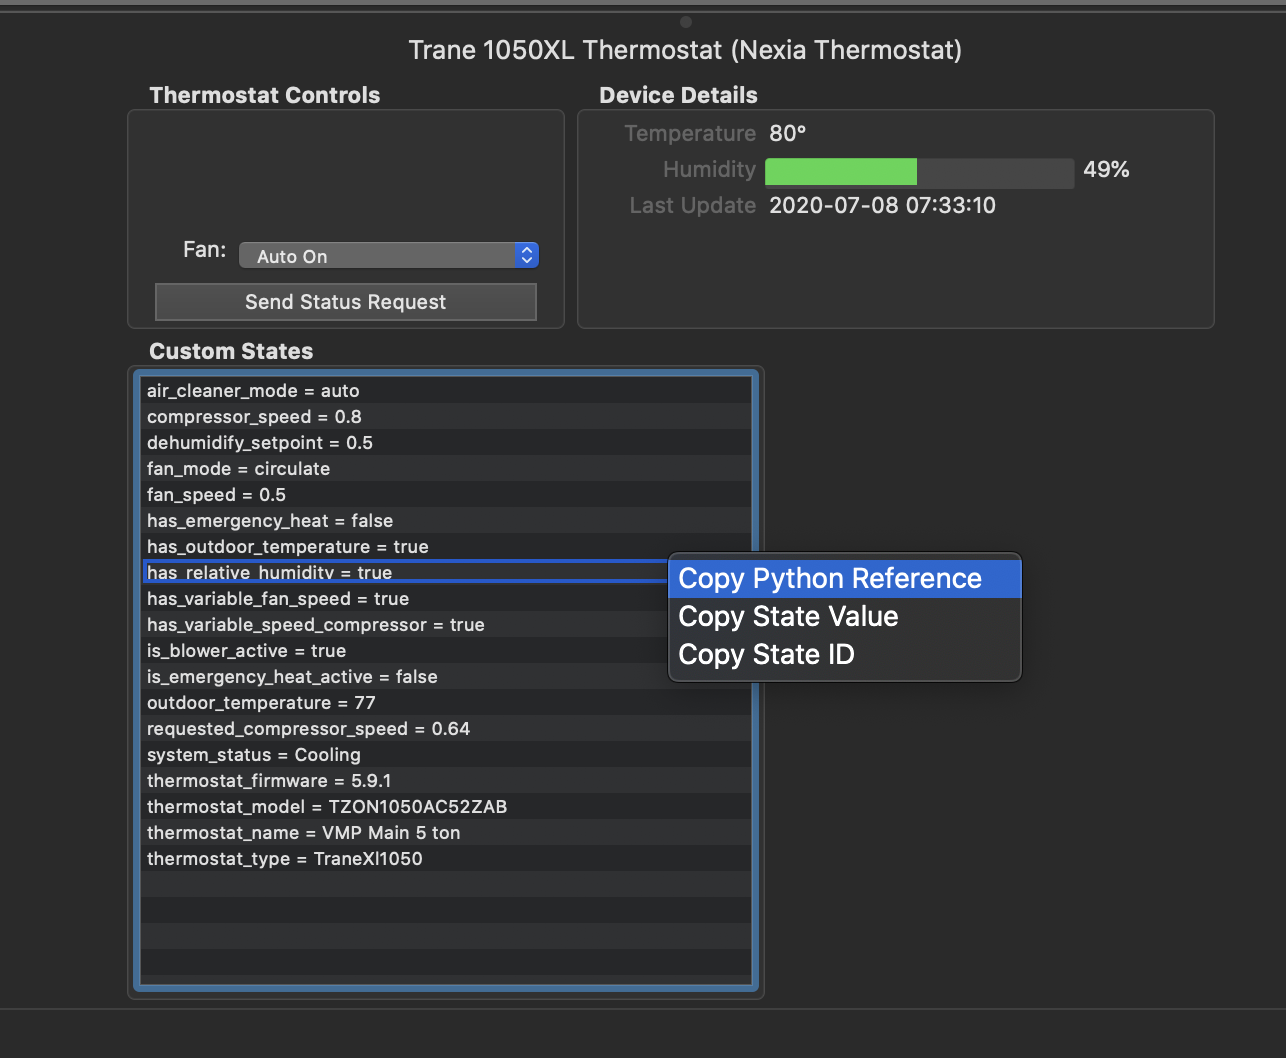Click the Device Details heading
Image resolution: width=1286 pixels, height=1058 pixels.
[678, 95]
